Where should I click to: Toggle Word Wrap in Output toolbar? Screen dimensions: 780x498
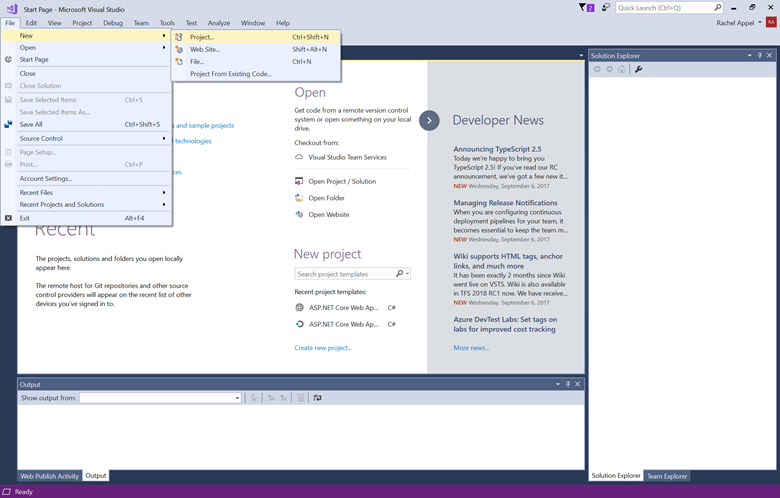317,398
